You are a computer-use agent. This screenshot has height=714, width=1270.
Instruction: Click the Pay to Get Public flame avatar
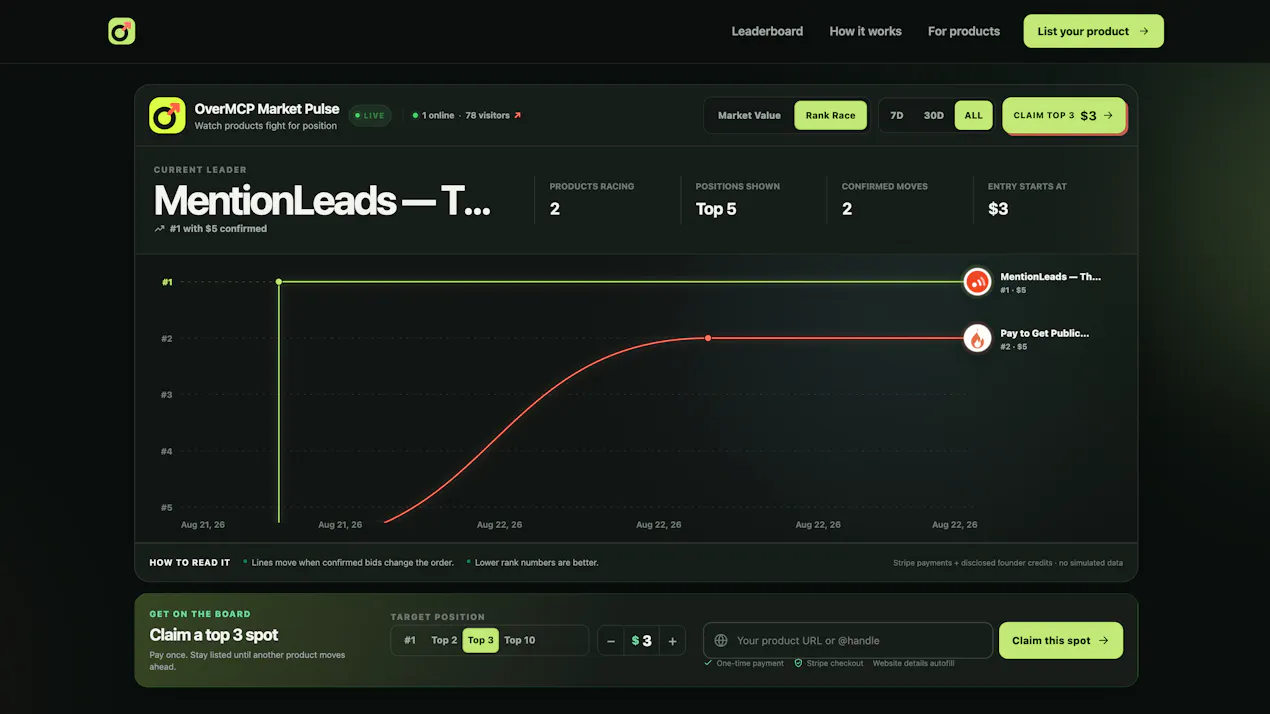tap(977, 338)
